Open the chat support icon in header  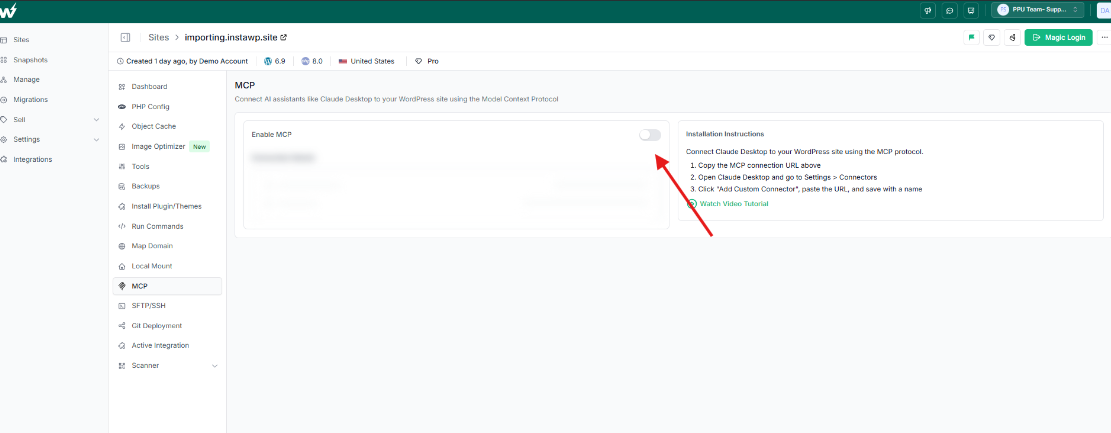(949, 10)
